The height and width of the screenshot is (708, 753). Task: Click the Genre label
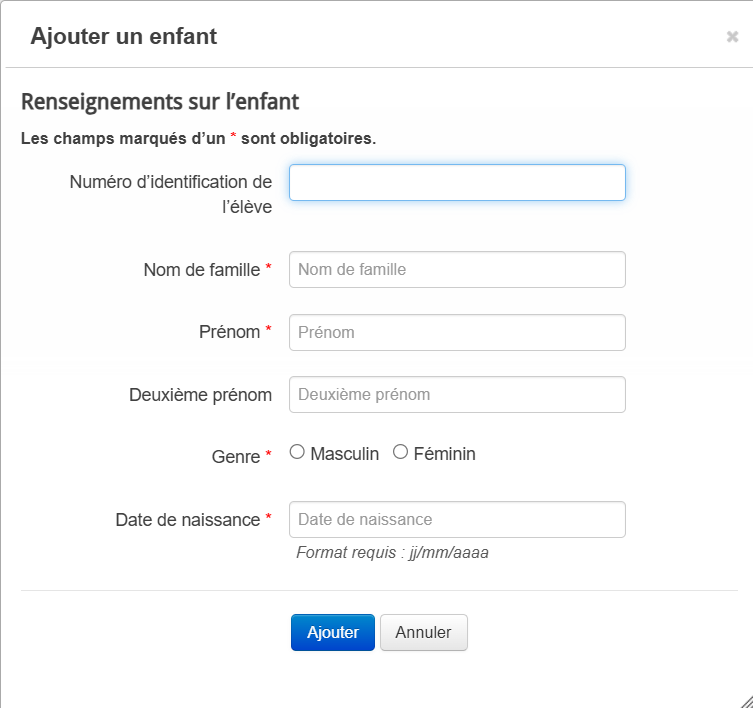click(x=236, y=456)
